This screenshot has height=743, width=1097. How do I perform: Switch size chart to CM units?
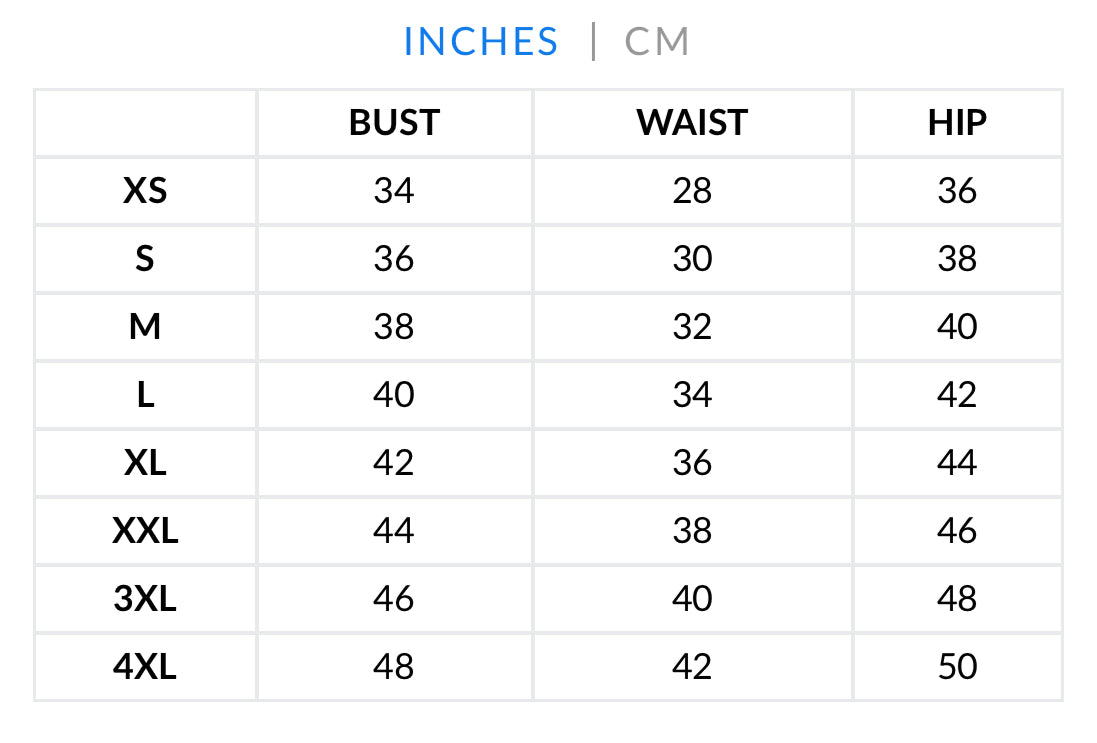pyautogui.click(x=657, y=41)
